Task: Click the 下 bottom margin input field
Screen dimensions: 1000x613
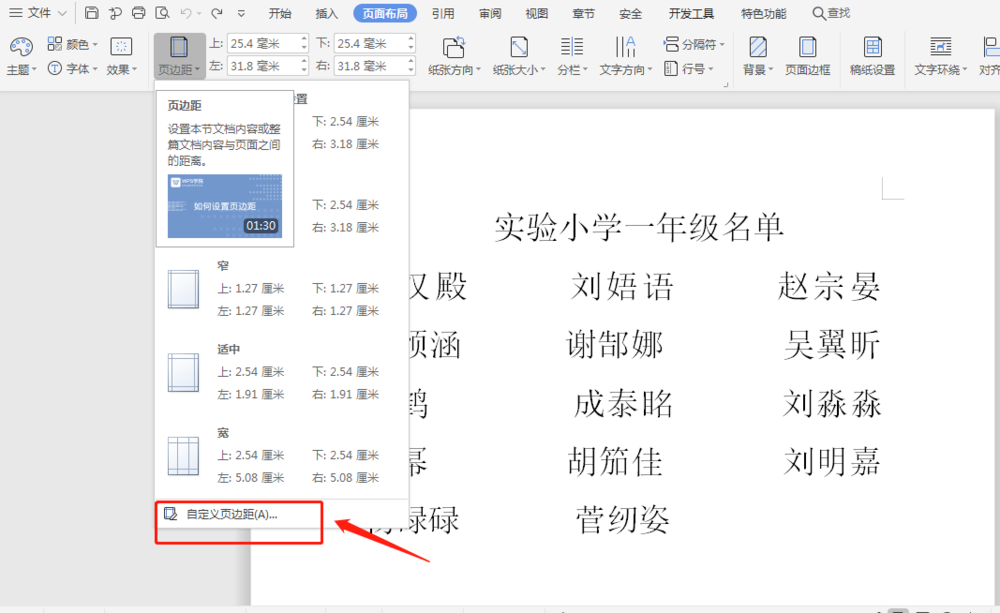Action: pyautogui.click(x=371, y=43)
